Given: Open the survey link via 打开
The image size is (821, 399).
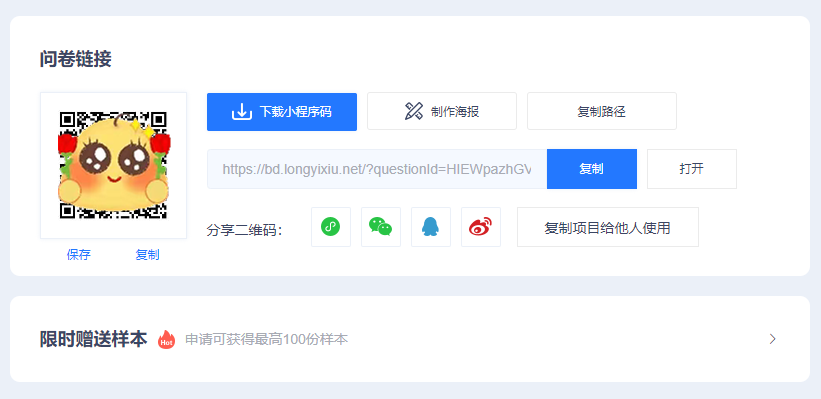Looking at the screenshot, I should point(692,169).
